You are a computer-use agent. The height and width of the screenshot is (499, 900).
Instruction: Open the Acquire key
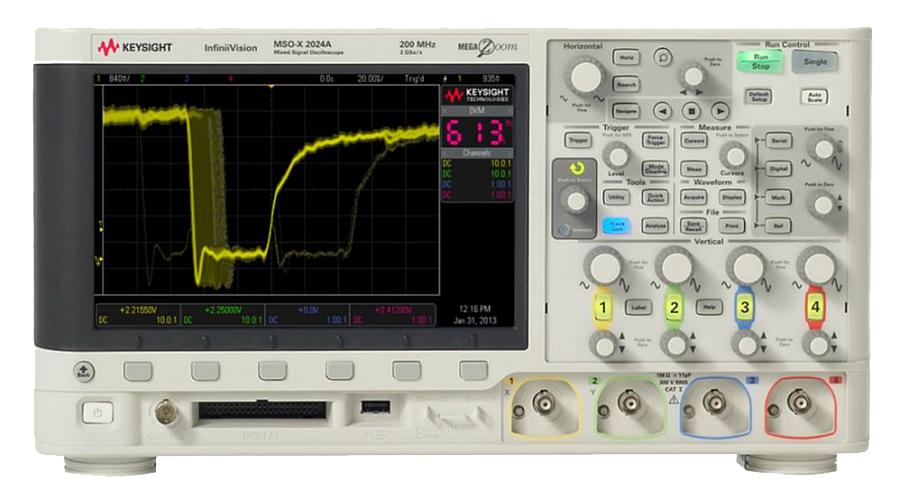(x=693, y=197)
